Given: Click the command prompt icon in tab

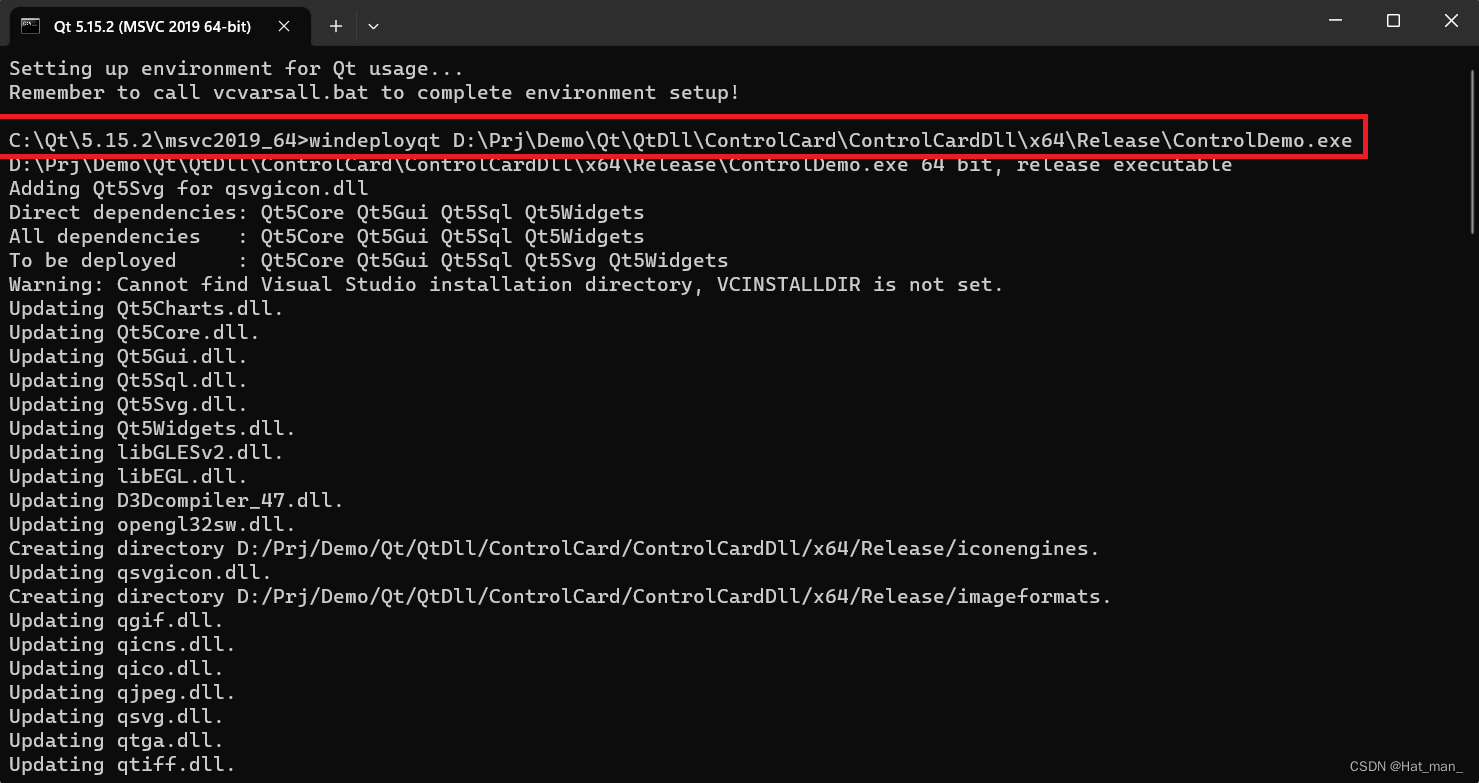Looking at the screenshot, I should 30,26.
